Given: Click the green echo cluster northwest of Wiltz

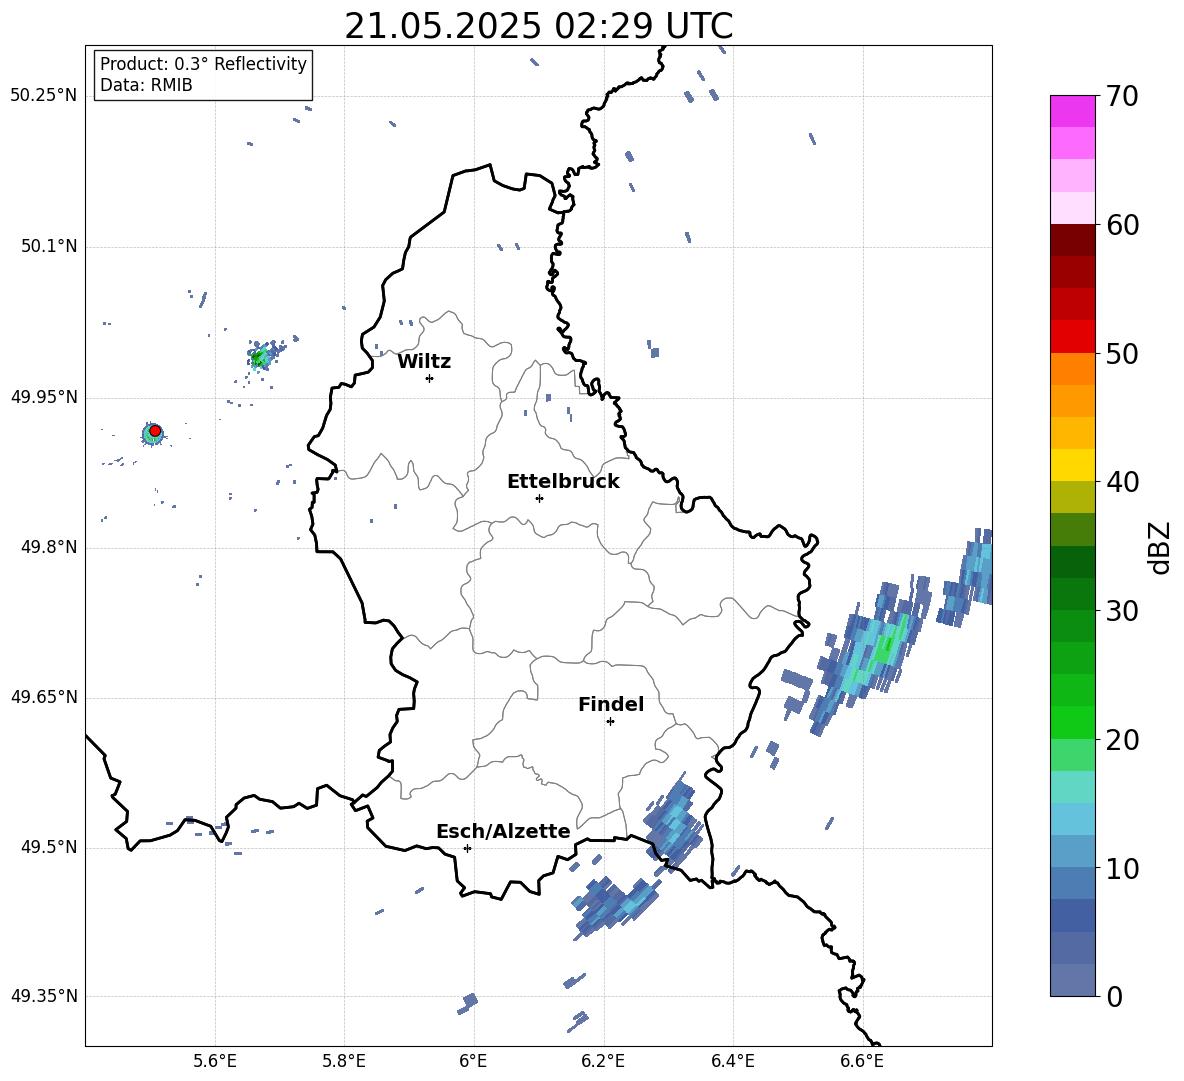Looking at the screenshot, I should [261, 357].
